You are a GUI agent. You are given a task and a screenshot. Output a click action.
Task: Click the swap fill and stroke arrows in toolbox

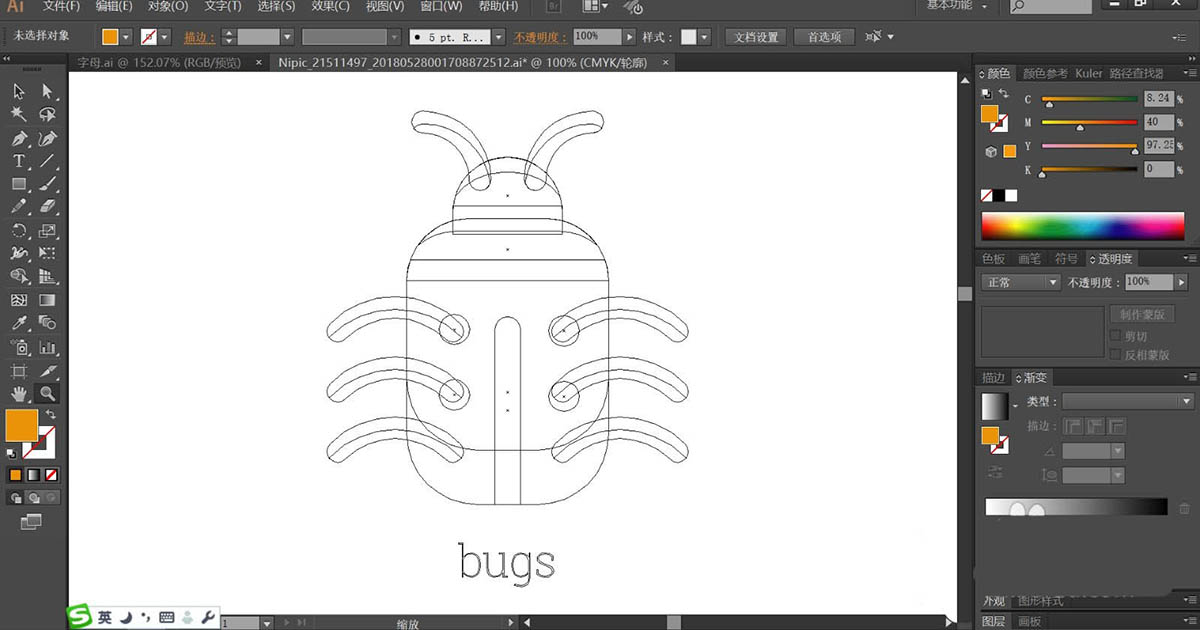click(x=51, y=413)
